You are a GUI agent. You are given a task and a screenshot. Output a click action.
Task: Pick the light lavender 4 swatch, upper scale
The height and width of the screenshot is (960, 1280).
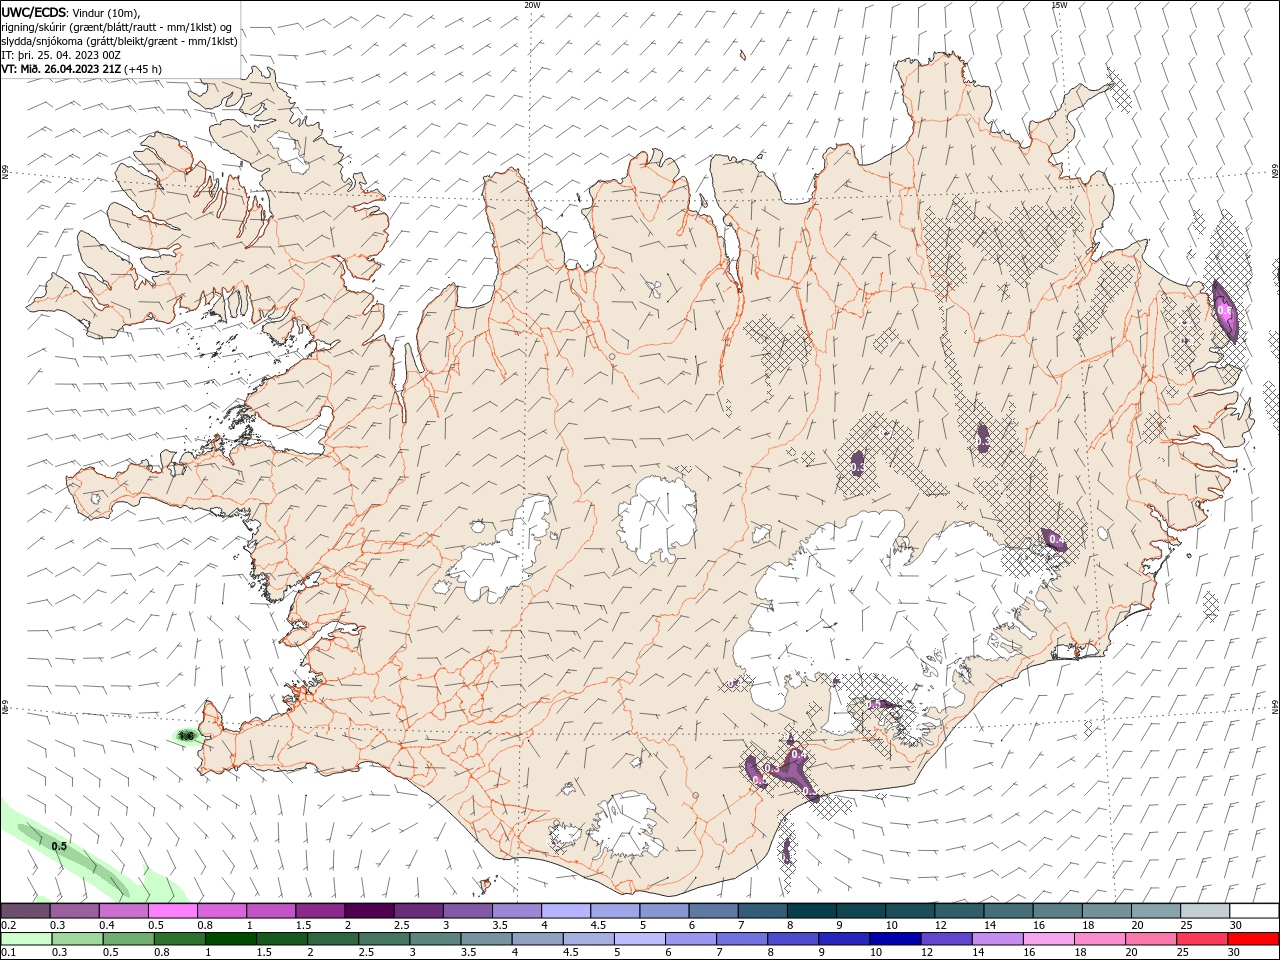(565, 911)
